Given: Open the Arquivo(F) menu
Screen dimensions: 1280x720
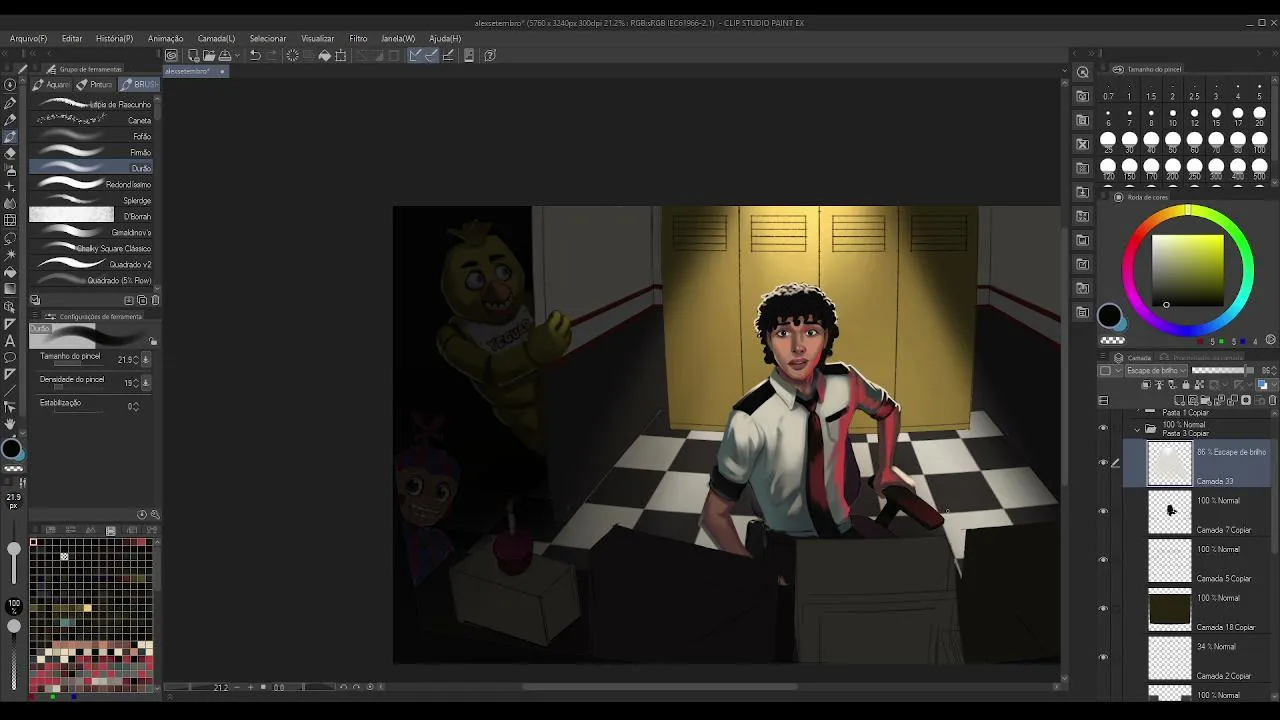Looking at the screenshot, I should click(28, 39).
